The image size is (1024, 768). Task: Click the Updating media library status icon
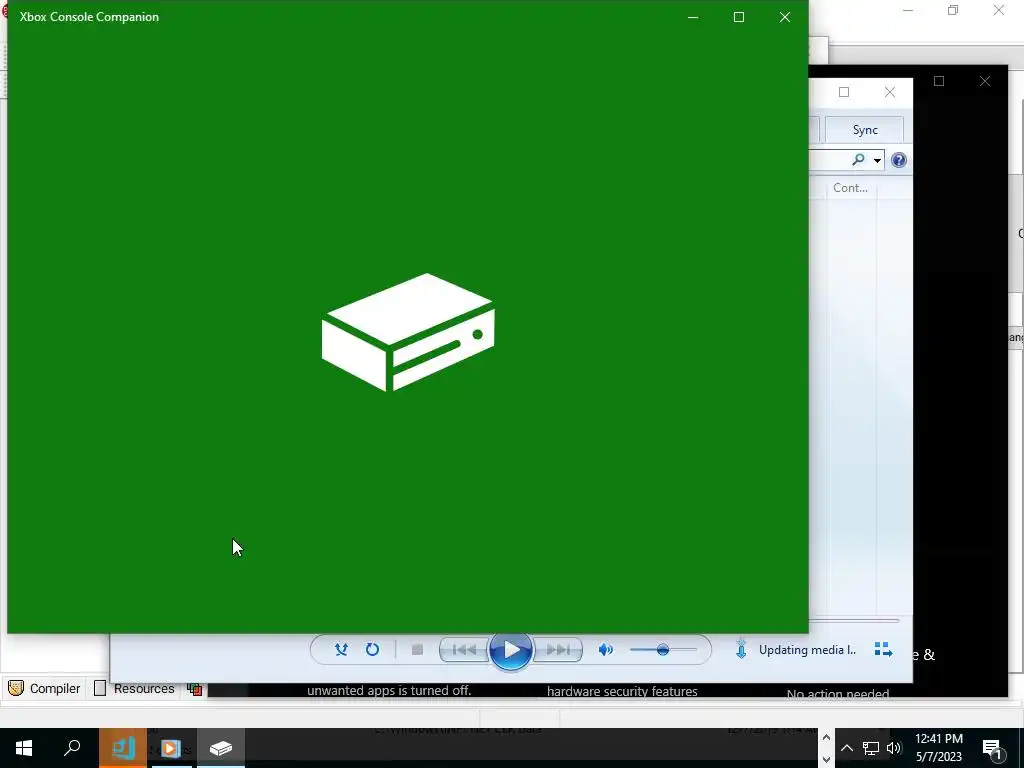coord(741,649)
